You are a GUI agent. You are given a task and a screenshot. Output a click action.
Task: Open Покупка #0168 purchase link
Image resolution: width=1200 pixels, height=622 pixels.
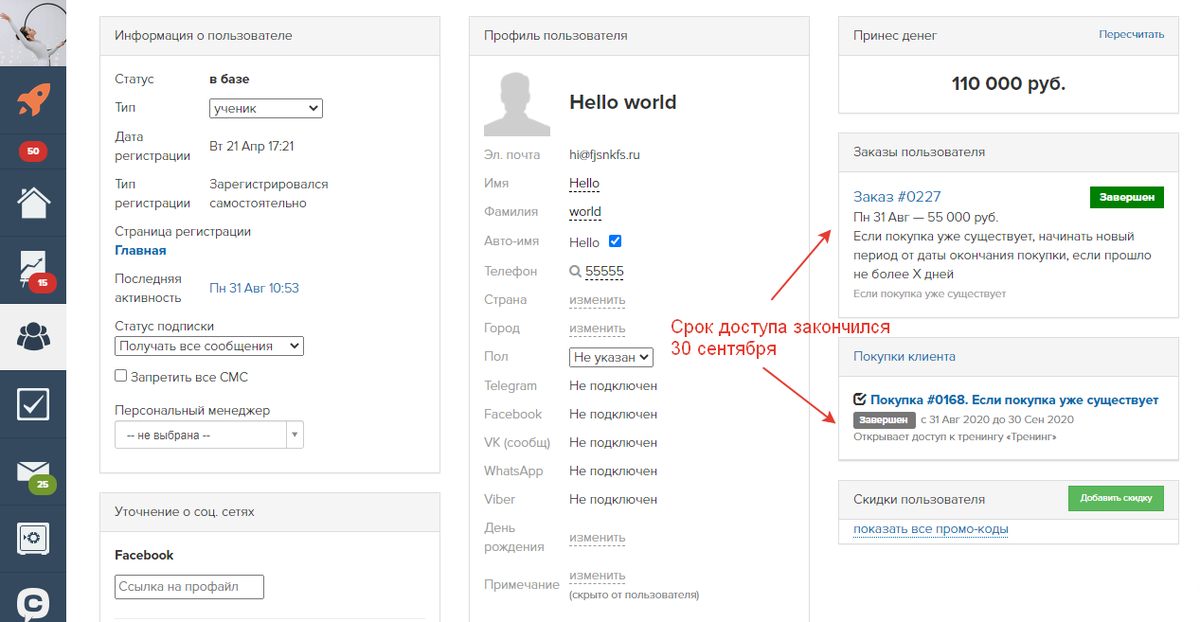click(1014, 400)
